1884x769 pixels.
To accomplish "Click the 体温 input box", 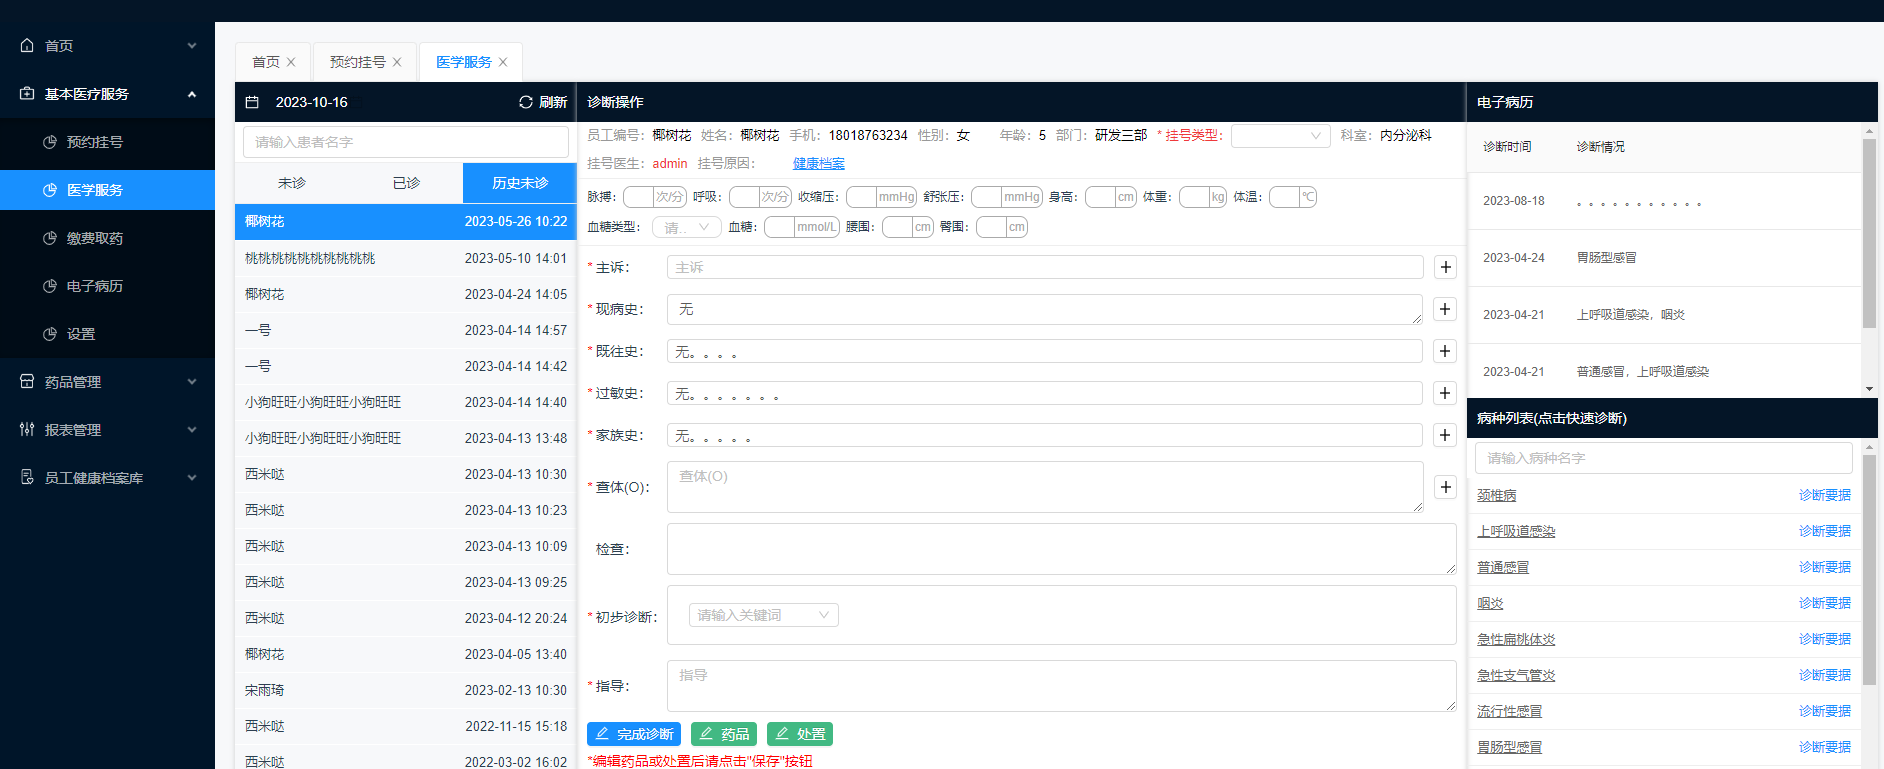I will click(1284, 197).
